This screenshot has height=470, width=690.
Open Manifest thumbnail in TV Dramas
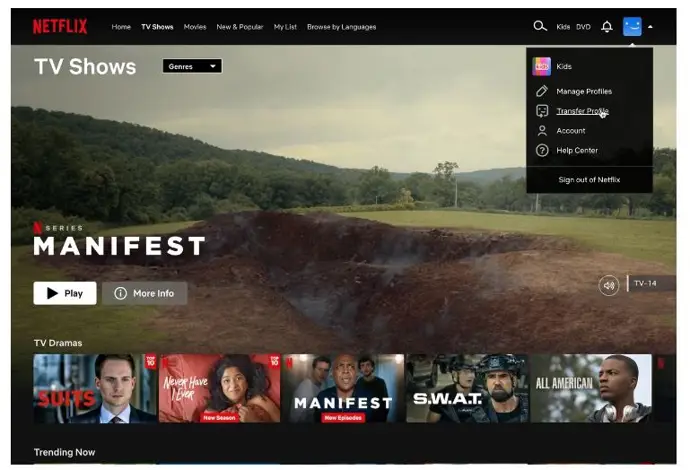point(343,389)
